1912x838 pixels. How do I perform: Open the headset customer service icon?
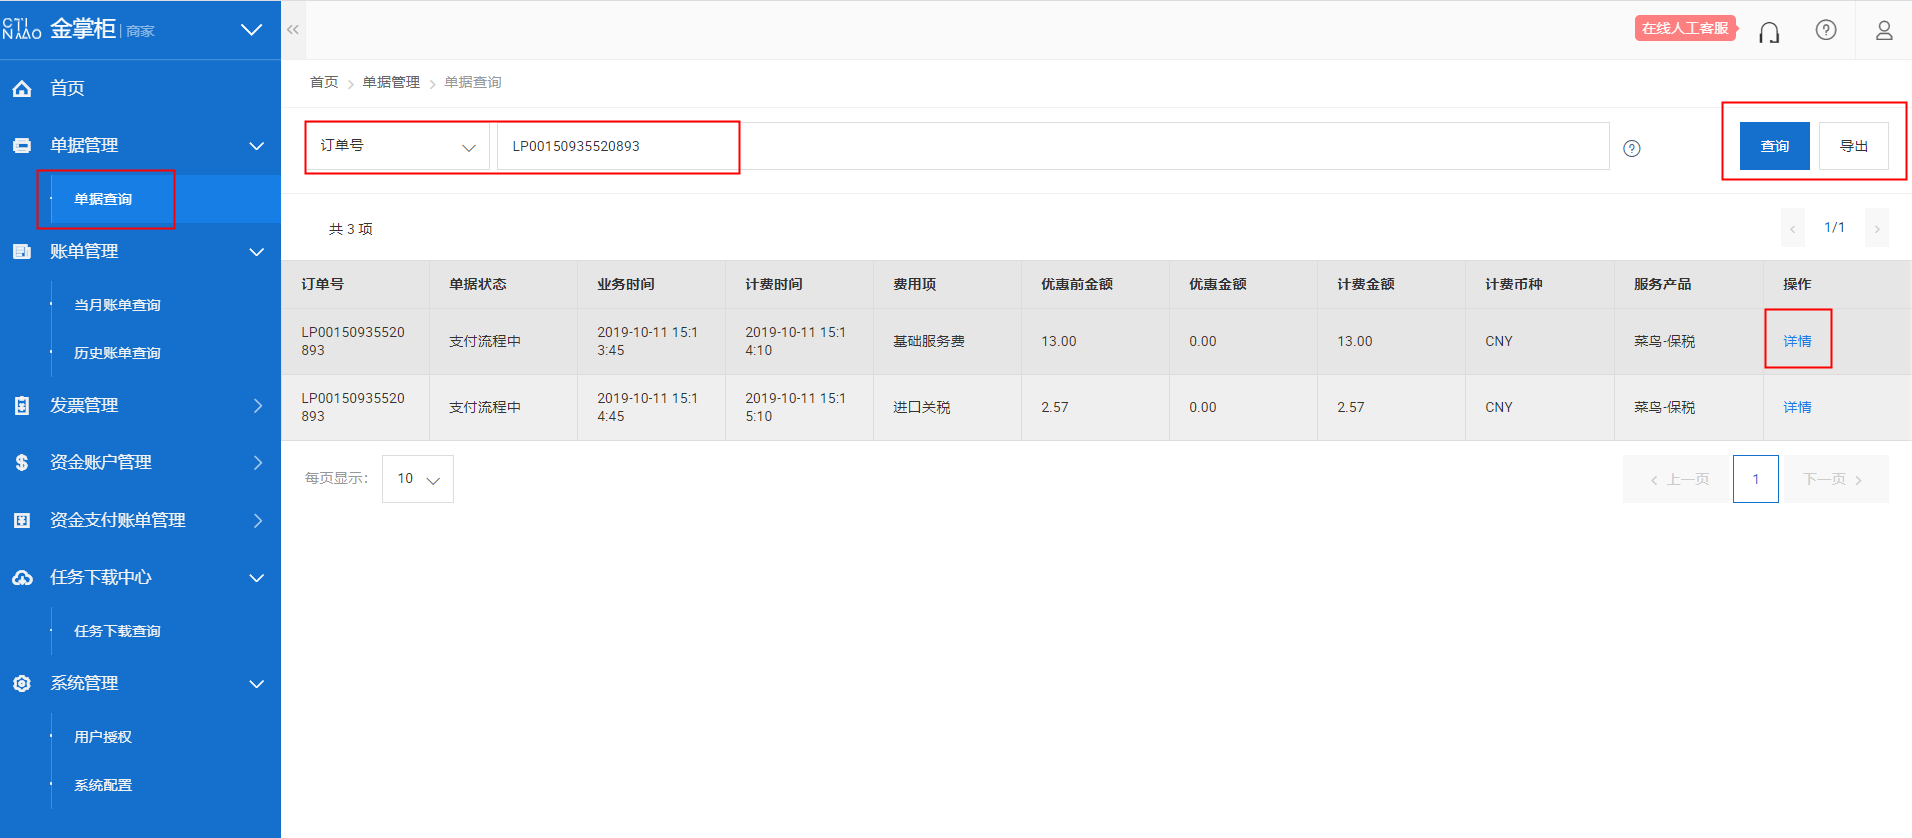pyautogui.click(x=1769, y=32)
